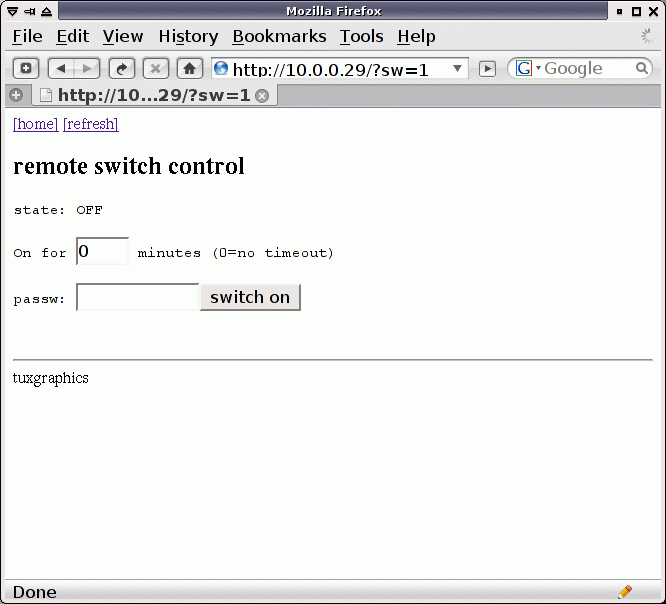Click the 'Done' status bar text
This screenshot has width=666, height=604.
pos(35,592)
